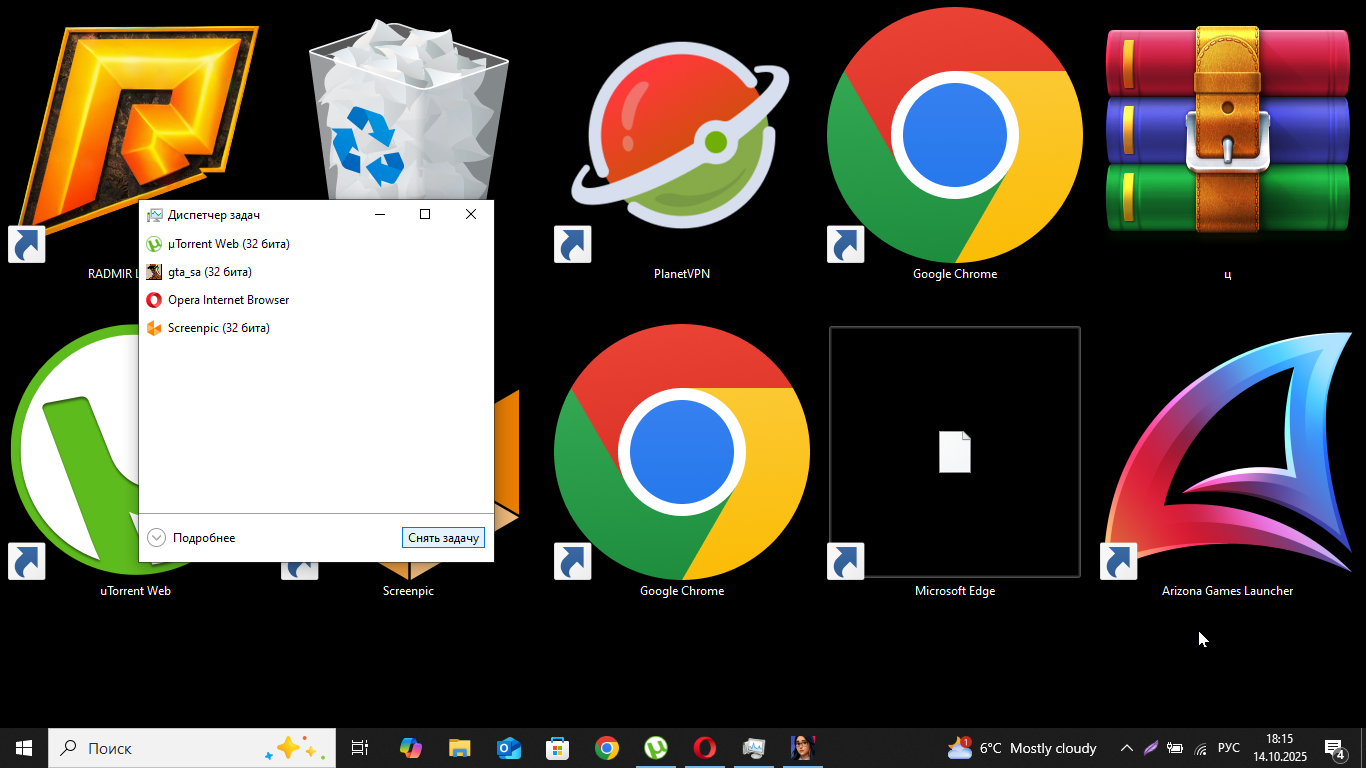Select Opera Internet Browser task row
This screenshot has width=1366, height=768.
coord(316,300)
